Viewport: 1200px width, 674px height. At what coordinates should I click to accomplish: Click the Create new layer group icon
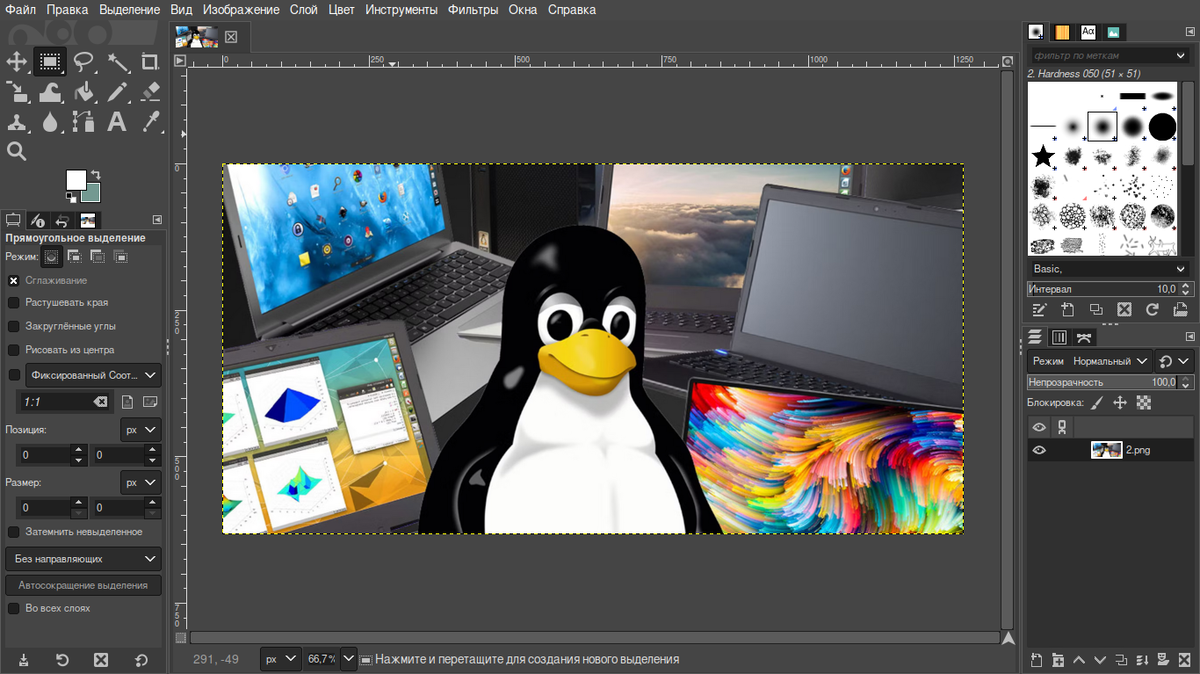(1058, 660)
